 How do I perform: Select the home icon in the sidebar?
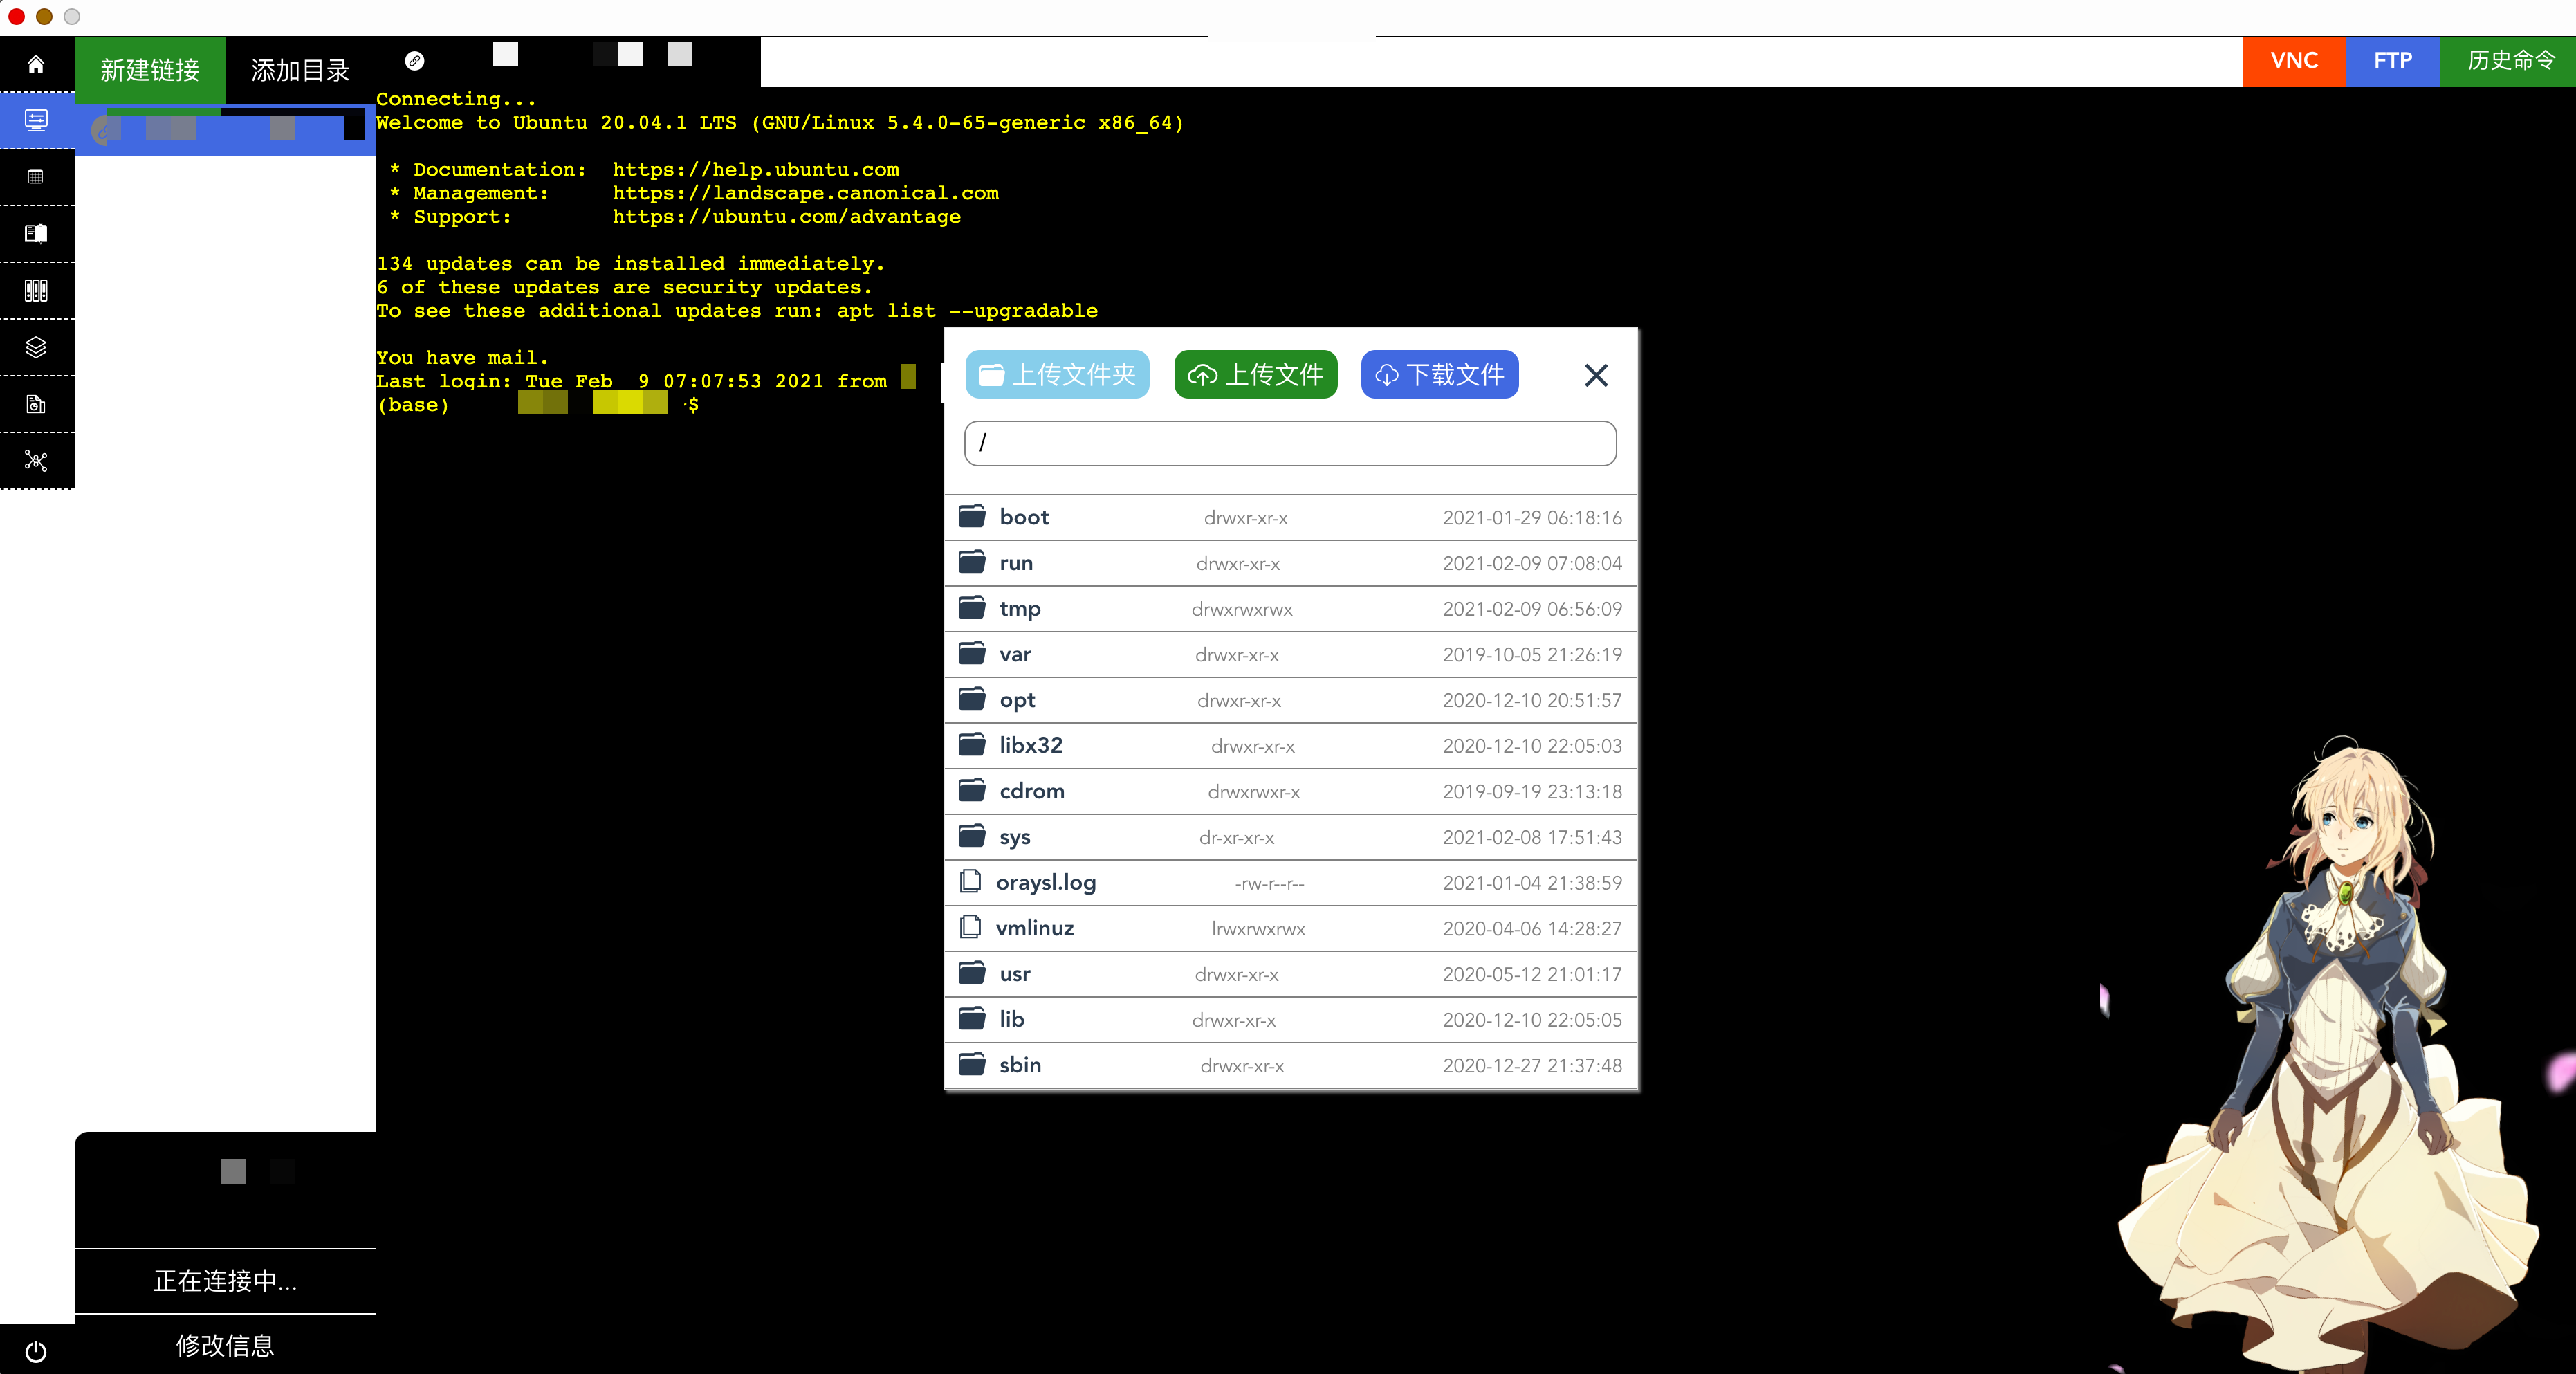(x=36, y=64)
